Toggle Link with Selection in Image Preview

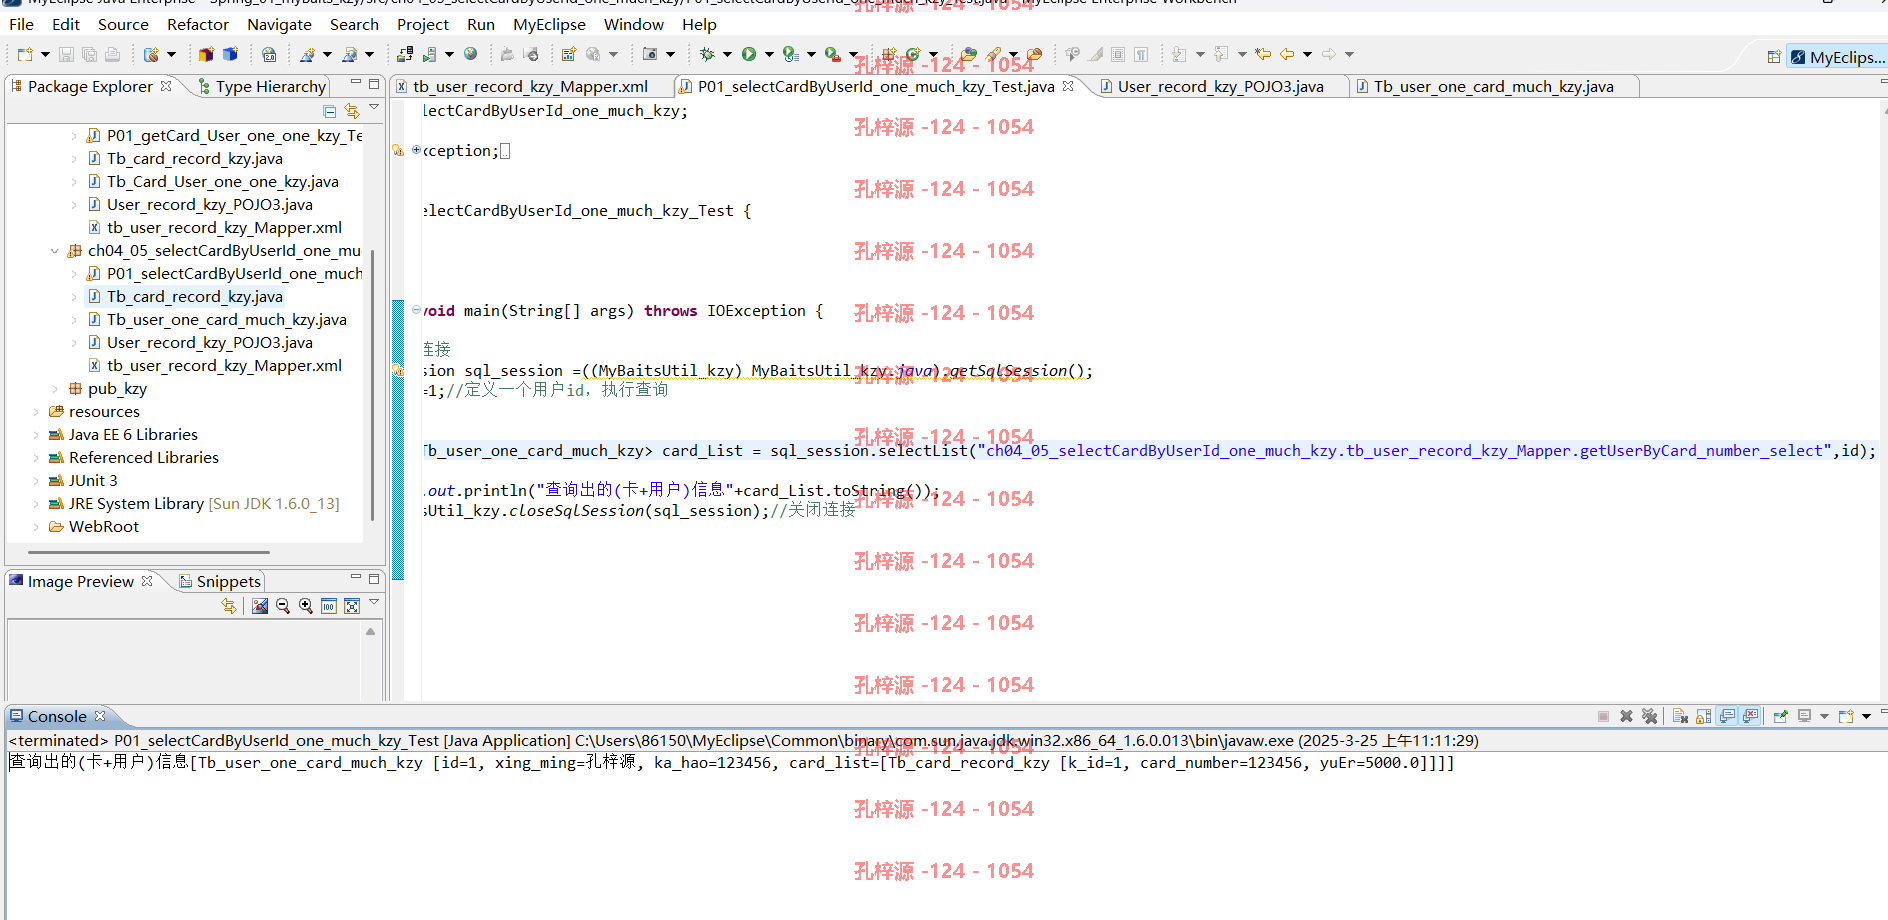[229, 606]
